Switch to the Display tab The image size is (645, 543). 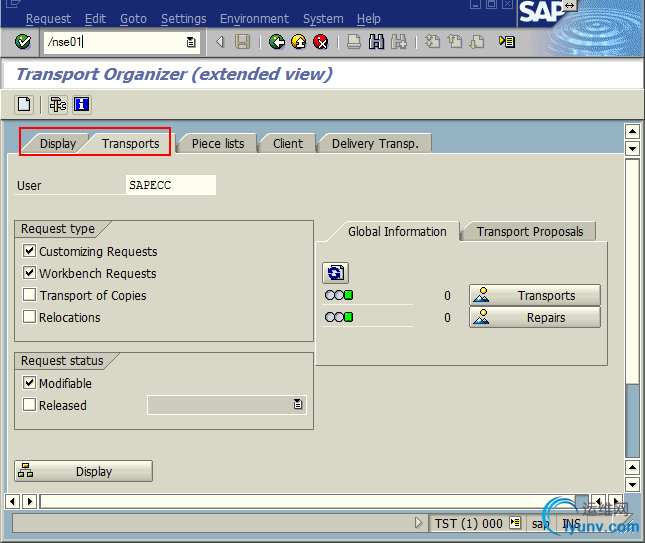point(58,144)
